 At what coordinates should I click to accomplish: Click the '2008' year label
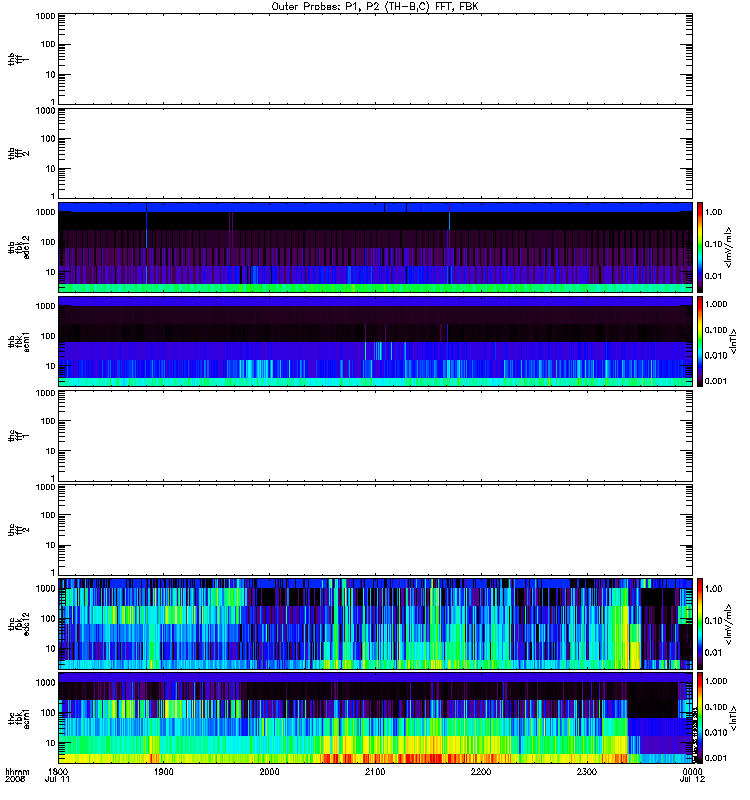click(14, 779)
